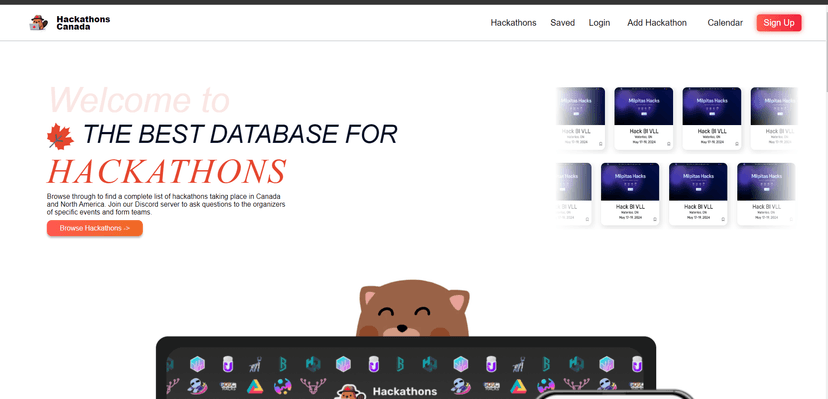This screenshot has height=399, width=828.
Task: Open the Hackathons nav link
Action: point(513,23)
